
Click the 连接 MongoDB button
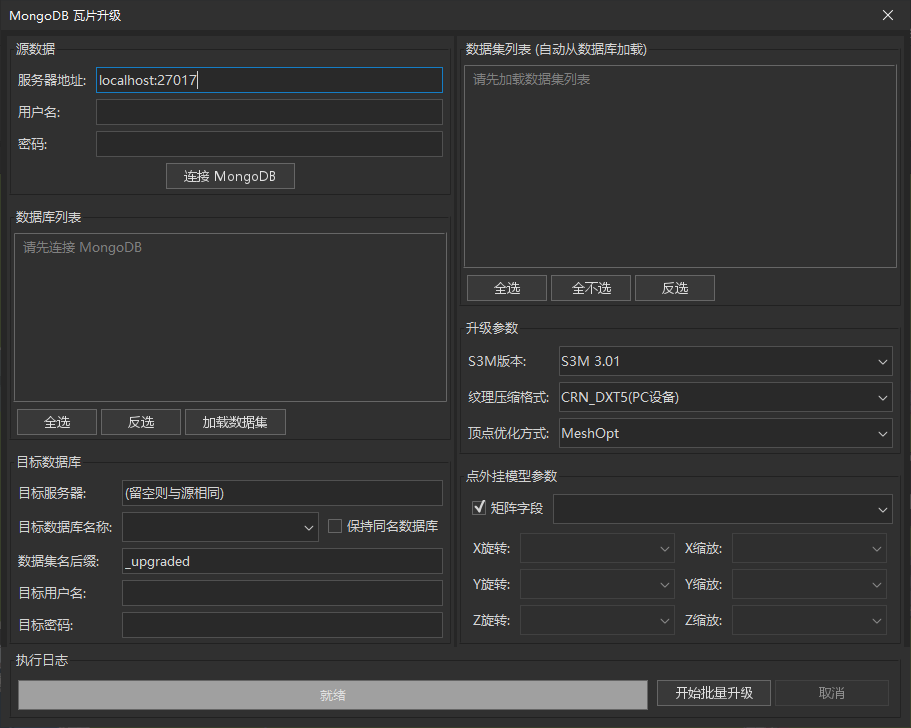230,176
